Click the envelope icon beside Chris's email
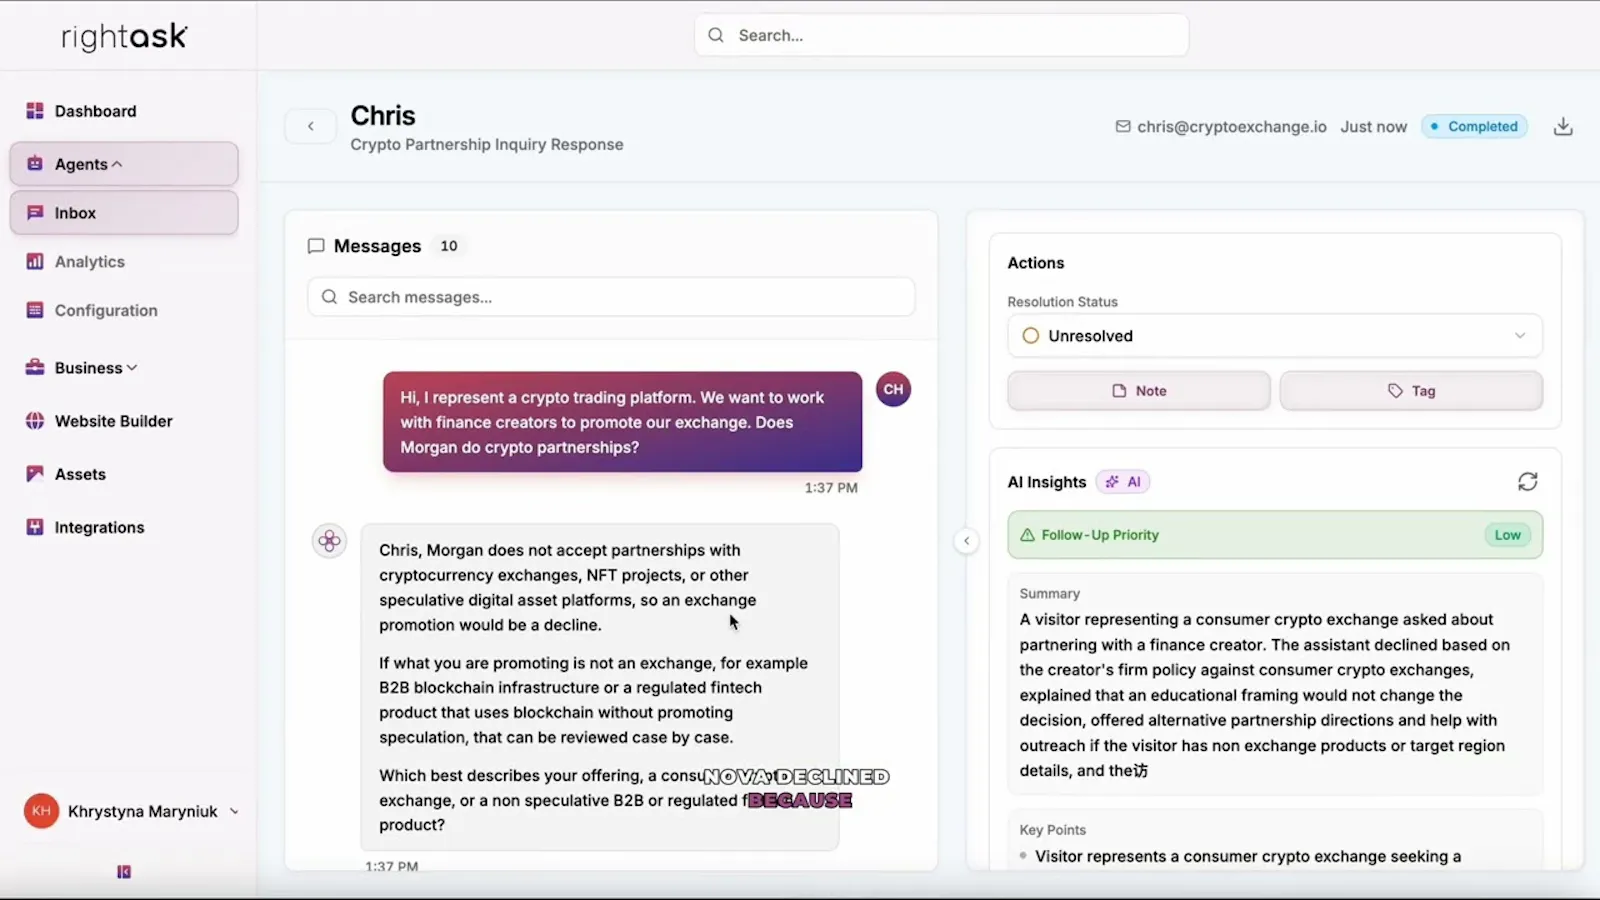Viewport: 1600px width, 900px height. pos(1123,127)
